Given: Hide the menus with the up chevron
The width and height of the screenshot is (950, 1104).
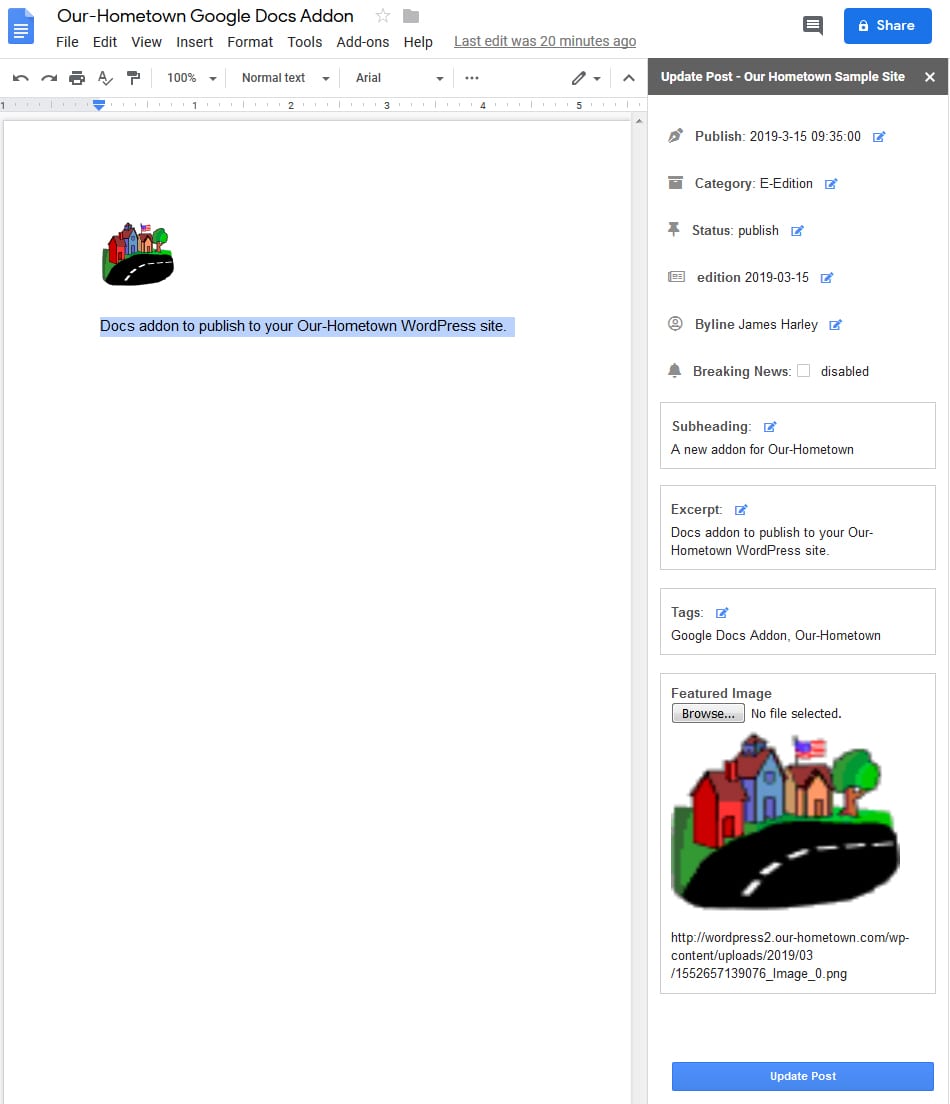Looking at the screenshot, I should pos(629,78).
